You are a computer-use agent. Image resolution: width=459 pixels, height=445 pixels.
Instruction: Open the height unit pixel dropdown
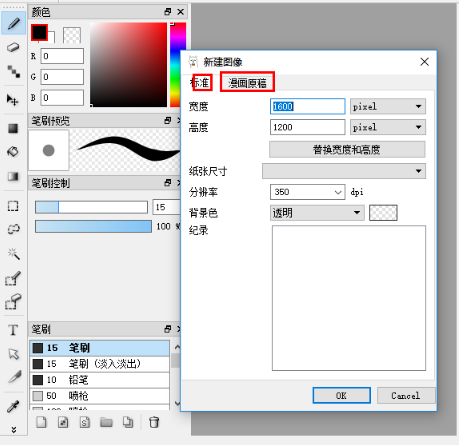point(388,127)
